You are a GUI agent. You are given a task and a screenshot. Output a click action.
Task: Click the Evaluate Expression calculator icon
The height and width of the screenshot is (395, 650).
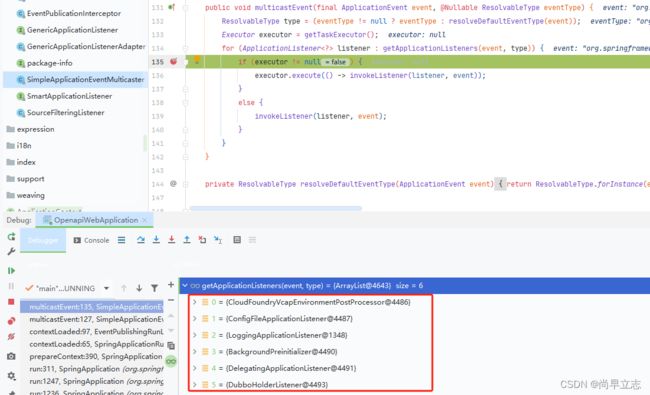(x=237, y=240)
